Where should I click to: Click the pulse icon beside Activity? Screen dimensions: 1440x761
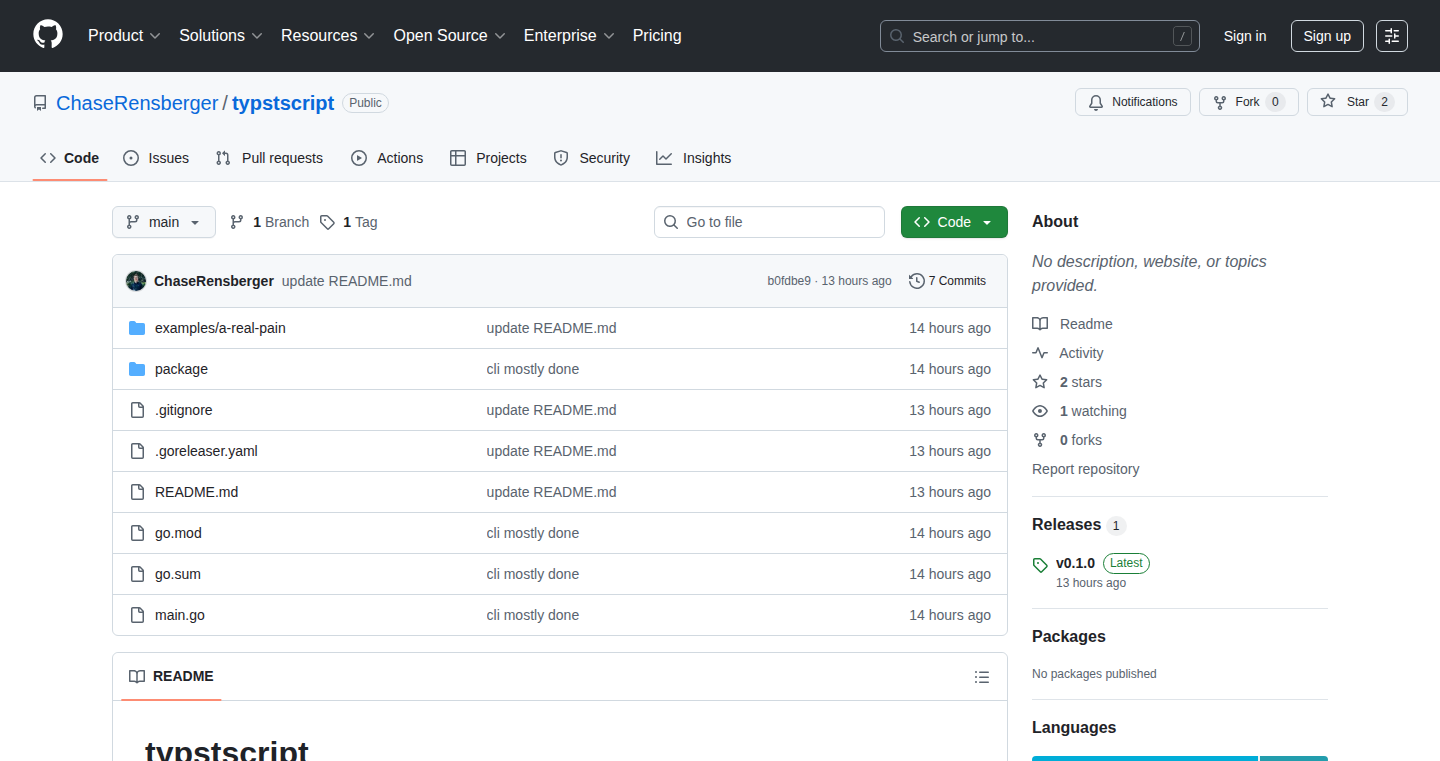[1040, 353]
